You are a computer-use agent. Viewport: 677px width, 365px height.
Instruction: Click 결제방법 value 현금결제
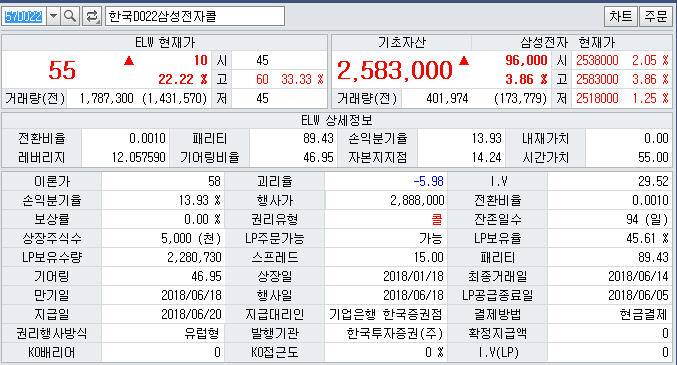click(x=643, y=314)
